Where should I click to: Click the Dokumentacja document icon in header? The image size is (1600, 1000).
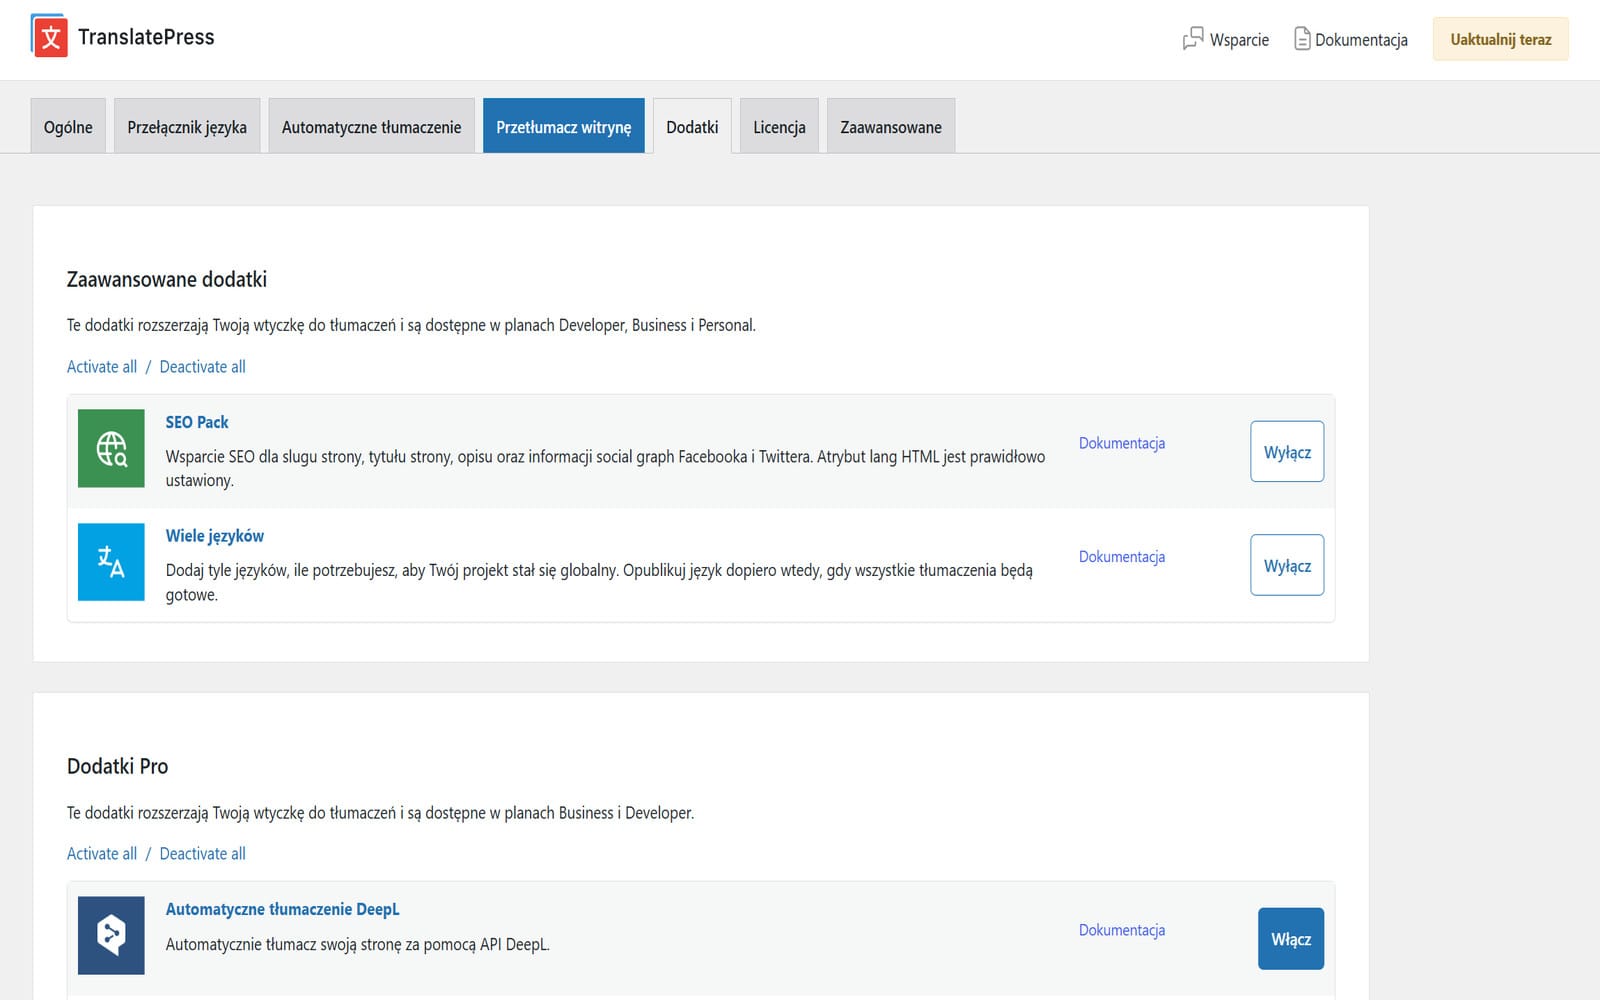pos(1302,39)
